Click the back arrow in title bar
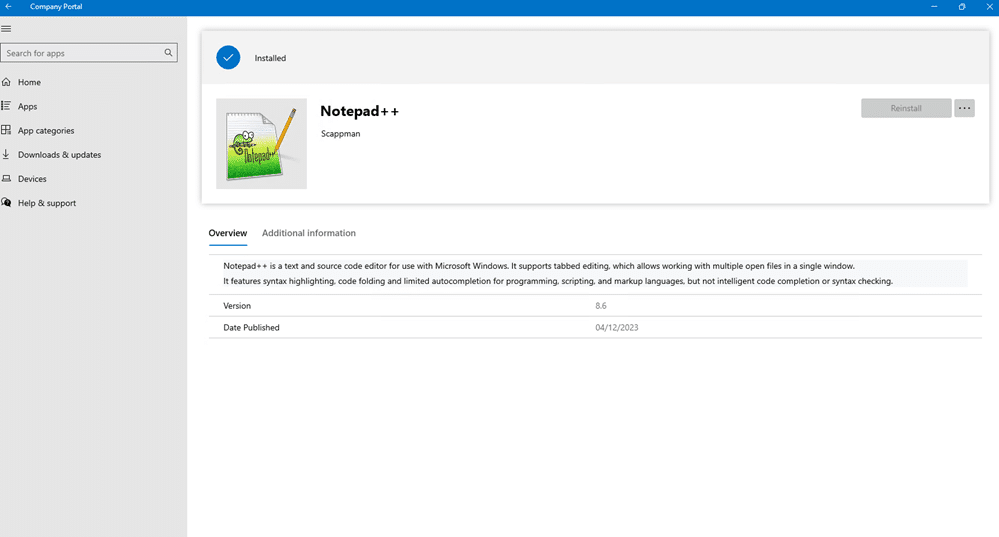The image size is (999, 537). coord(8,6)
